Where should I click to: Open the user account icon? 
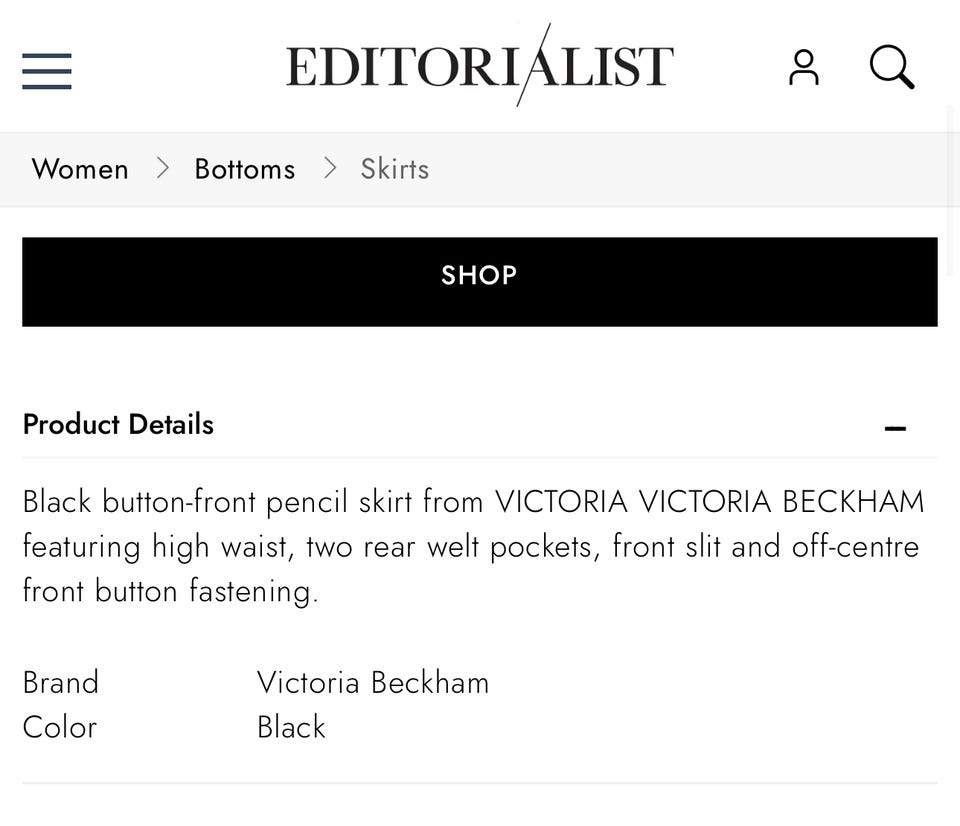pos(804,68)
